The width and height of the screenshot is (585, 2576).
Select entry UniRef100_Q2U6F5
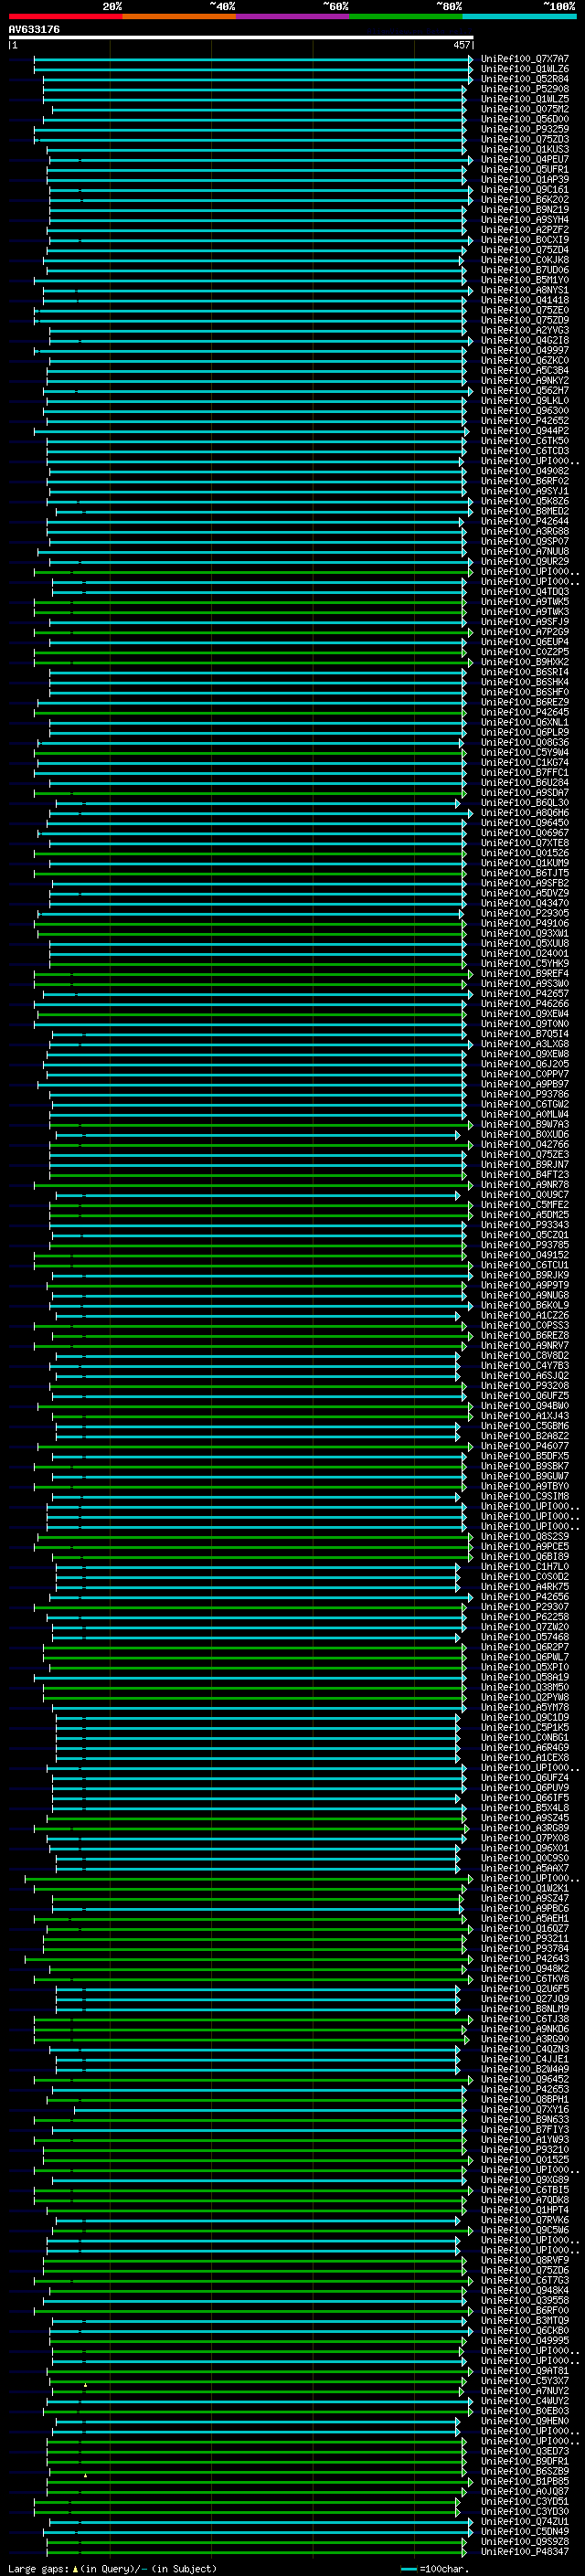coord(525,1989)
